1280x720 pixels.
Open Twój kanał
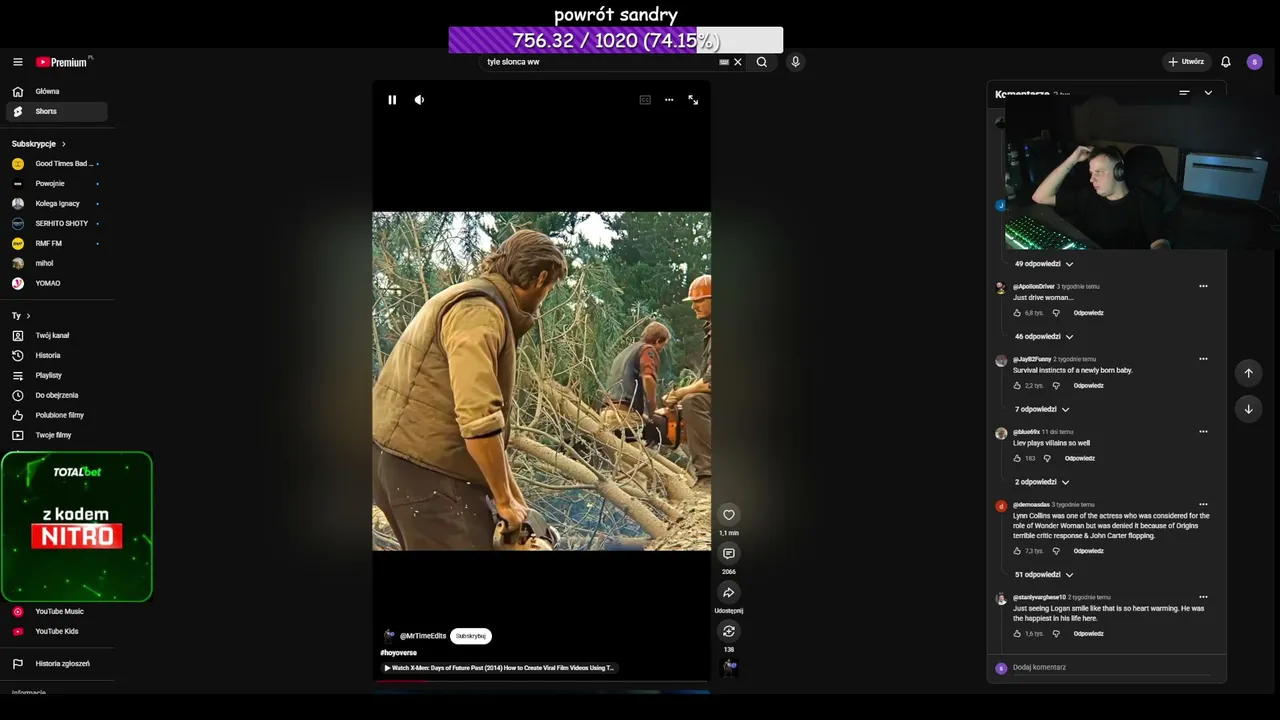click(57, 335)
